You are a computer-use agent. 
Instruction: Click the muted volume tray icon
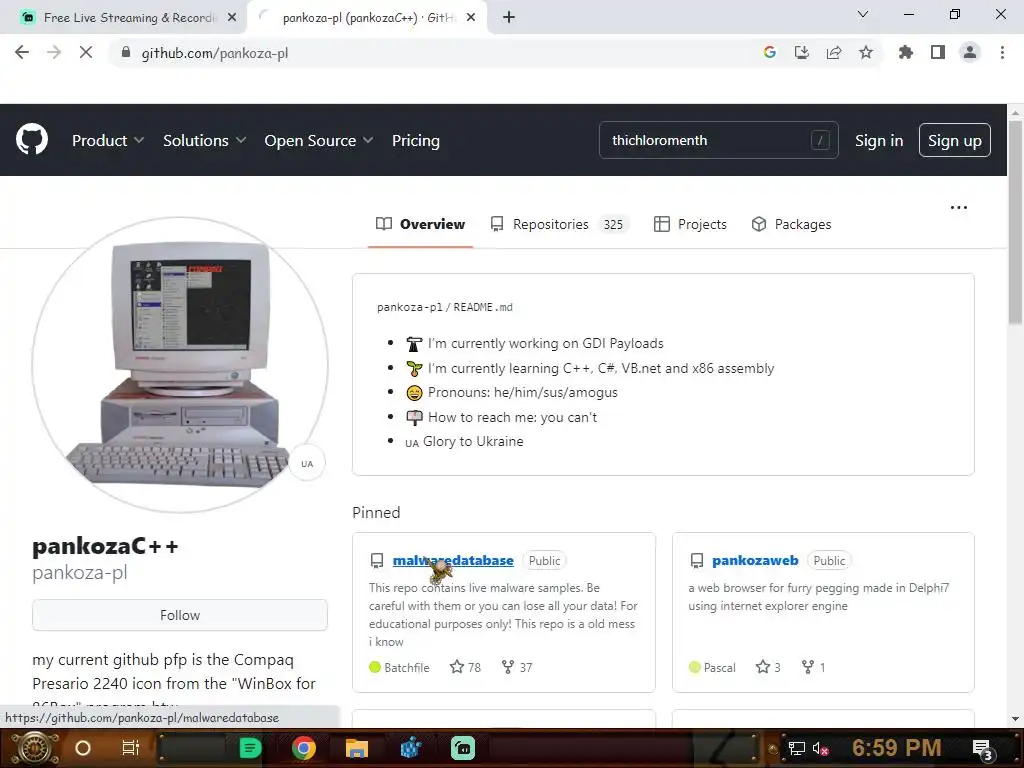point(821,748)
